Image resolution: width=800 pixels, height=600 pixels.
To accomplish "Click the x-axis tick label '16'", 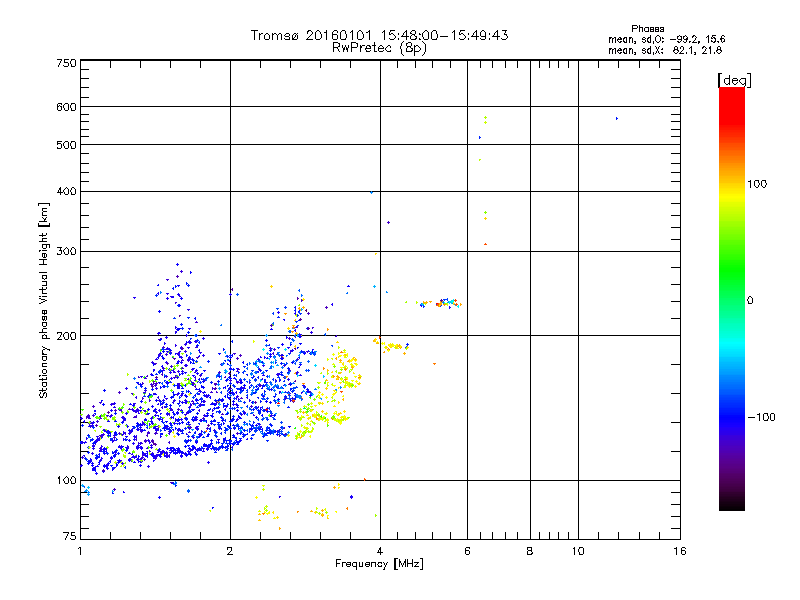I will pyautogui.click(x=680, y=551).
